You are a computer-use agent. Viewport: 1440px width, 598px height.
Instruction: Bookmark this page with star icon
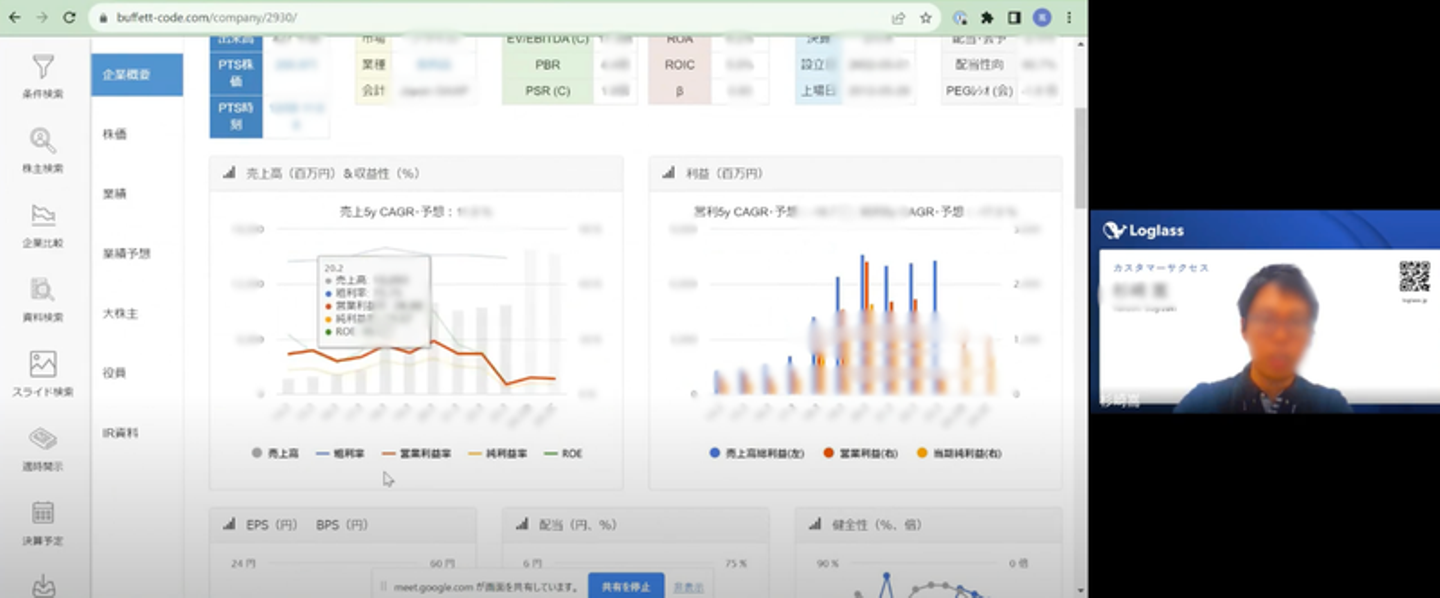tap(926, 18)
